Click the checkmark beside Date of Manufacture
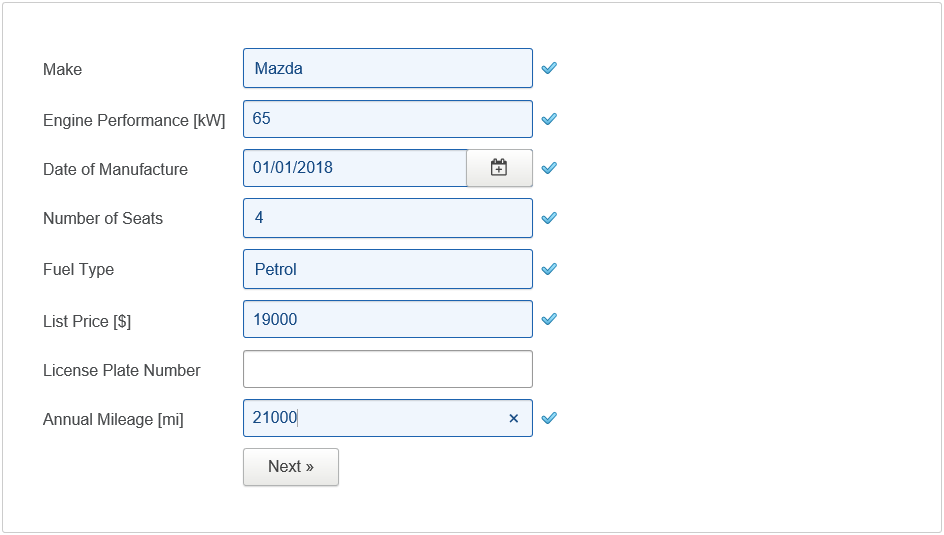 549,168
